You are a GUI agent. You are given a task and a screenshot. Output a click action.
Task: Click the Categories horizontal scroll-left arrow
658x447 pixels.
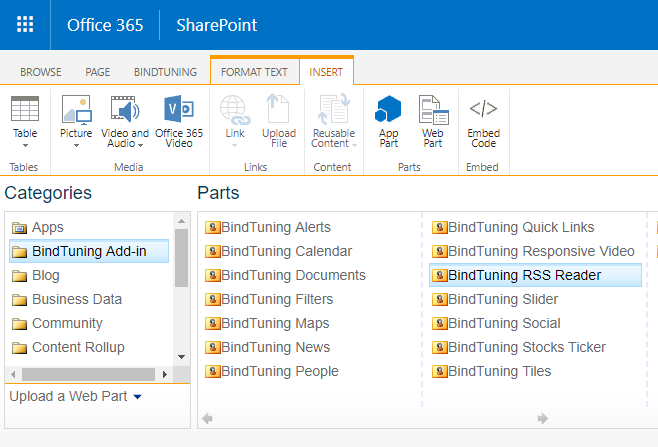coord(13,374)
